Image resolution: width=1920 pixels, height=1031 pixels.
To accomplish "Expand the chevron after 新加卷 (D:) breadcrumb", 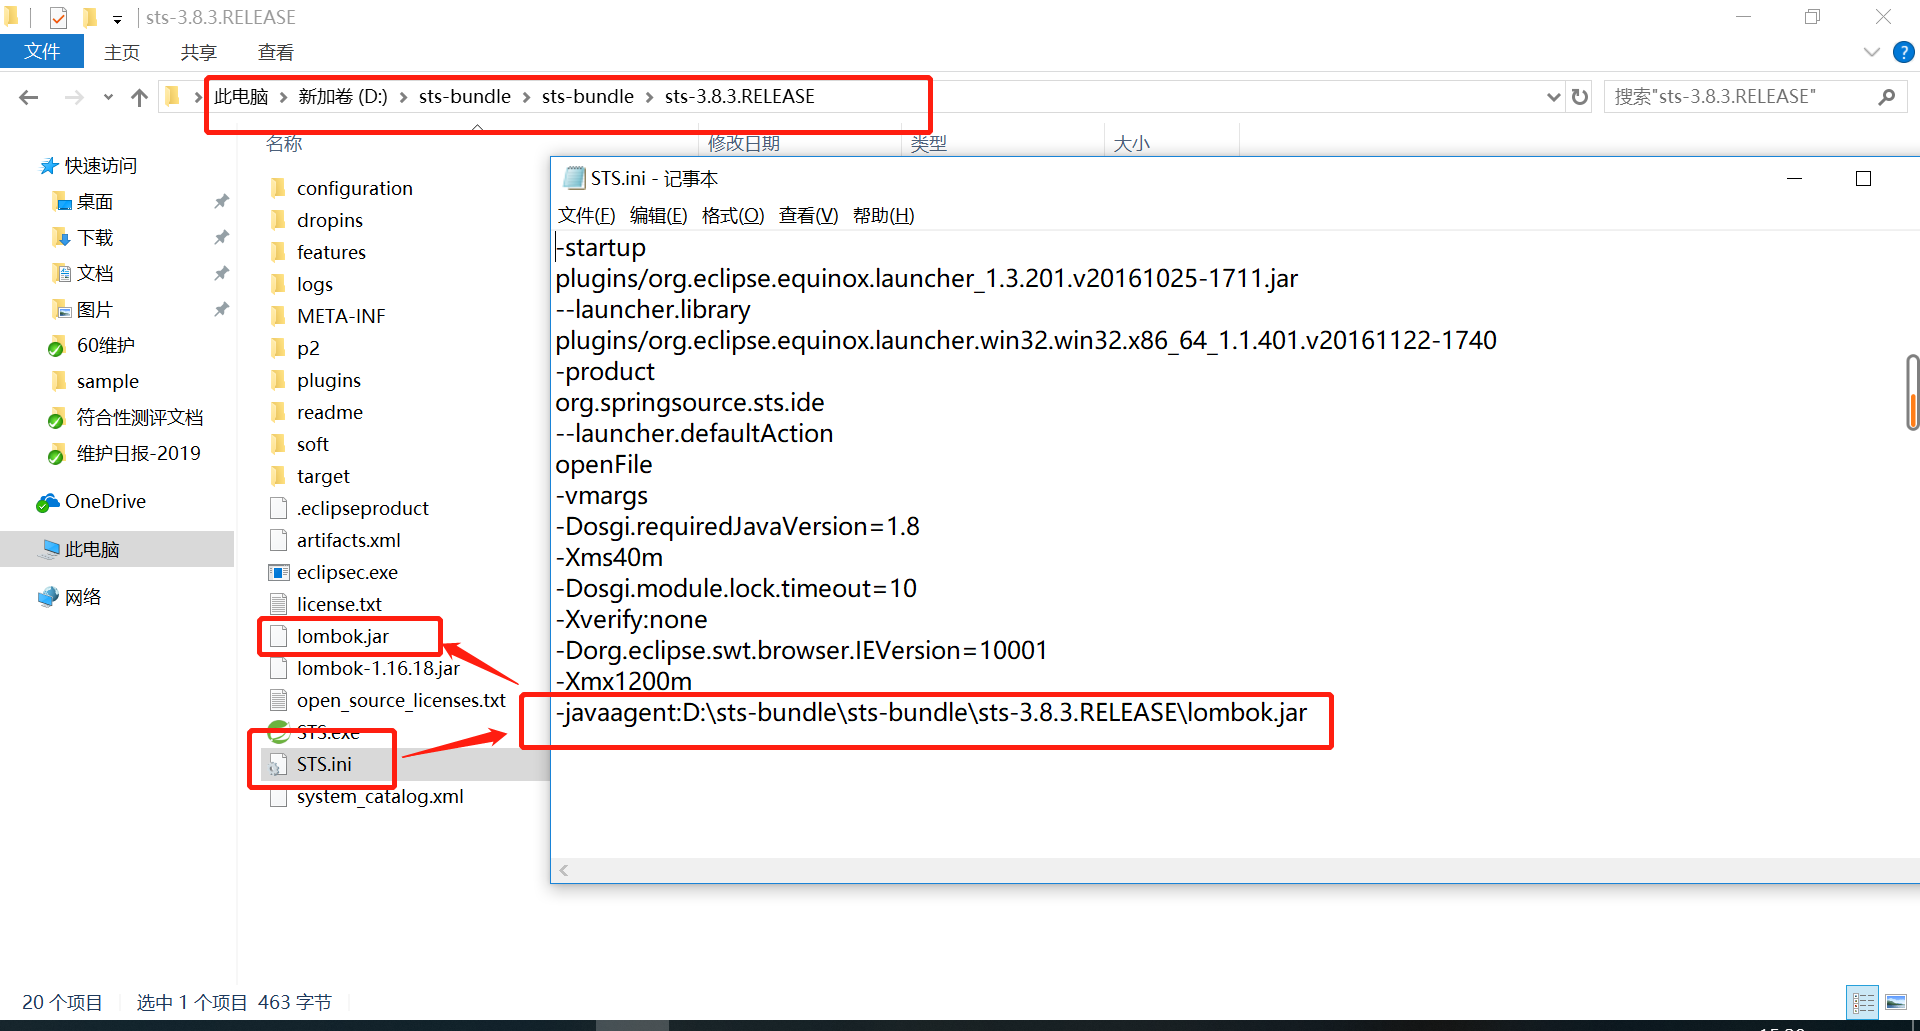I will point(403,97).
